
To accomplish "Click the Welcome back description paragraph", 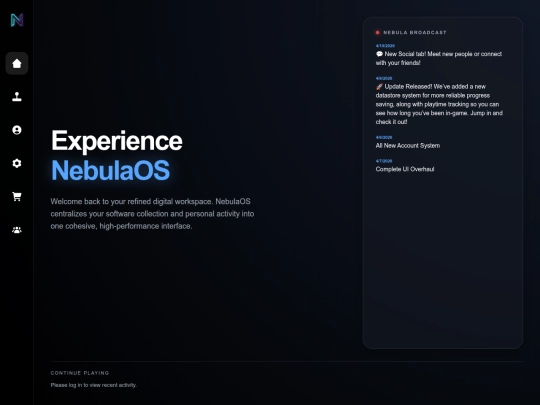I will [x=152, y=214].
